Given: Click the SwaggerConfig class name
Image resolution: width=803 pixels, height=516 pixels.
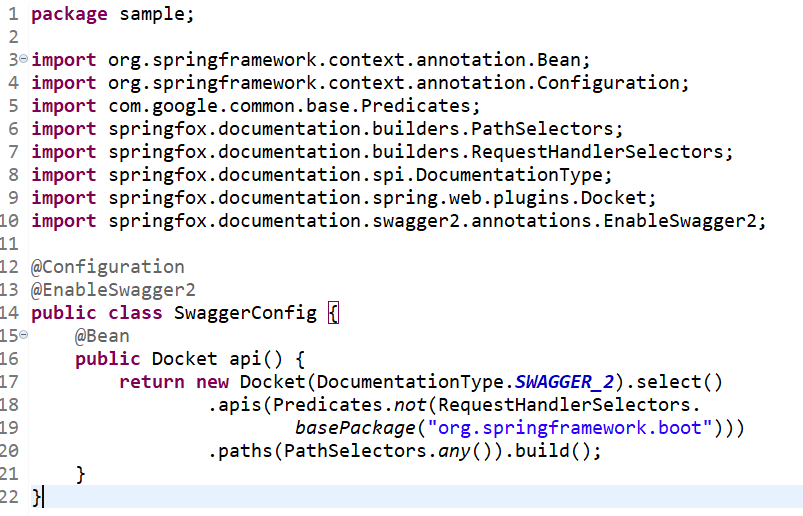Looking at the screenshot, I should [x=245, y=312].
